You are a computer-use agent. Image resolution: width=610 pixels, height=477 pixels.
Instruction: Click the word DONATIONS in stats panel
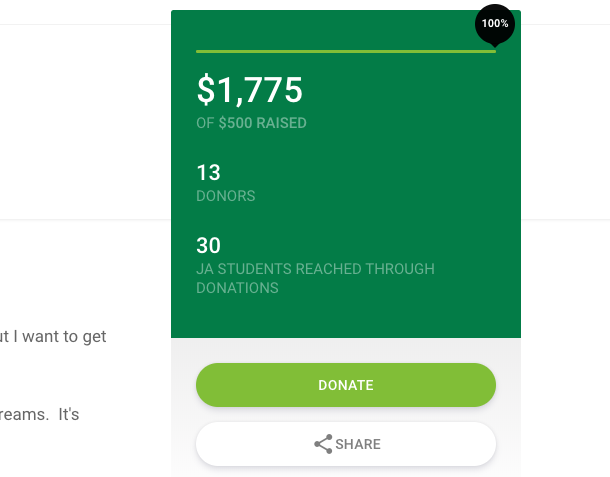[x=237, y=288]
